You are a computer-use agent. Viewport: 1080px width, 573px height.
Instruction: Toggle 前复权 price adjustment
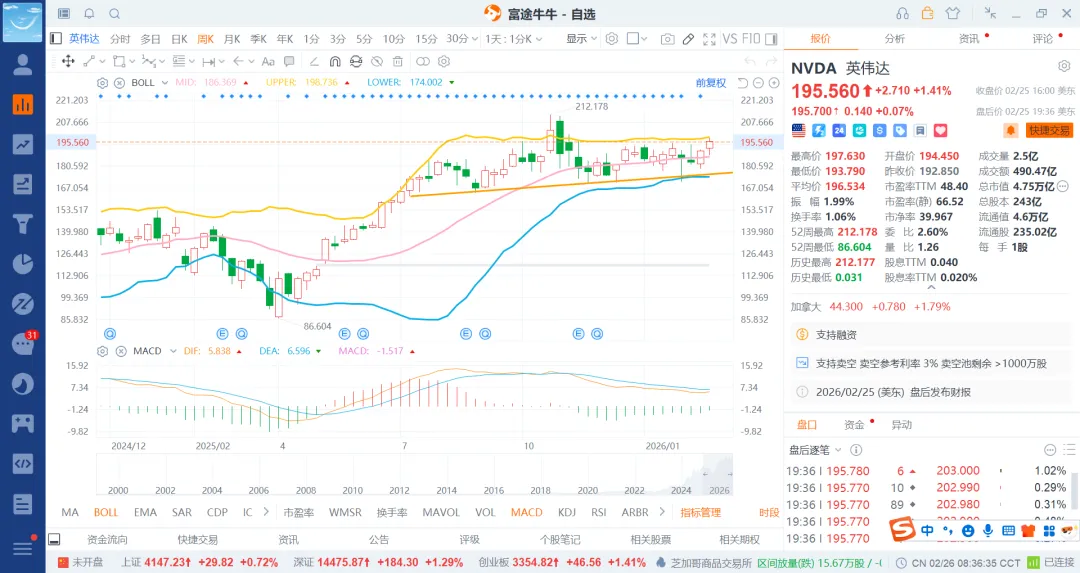[711, 83]
